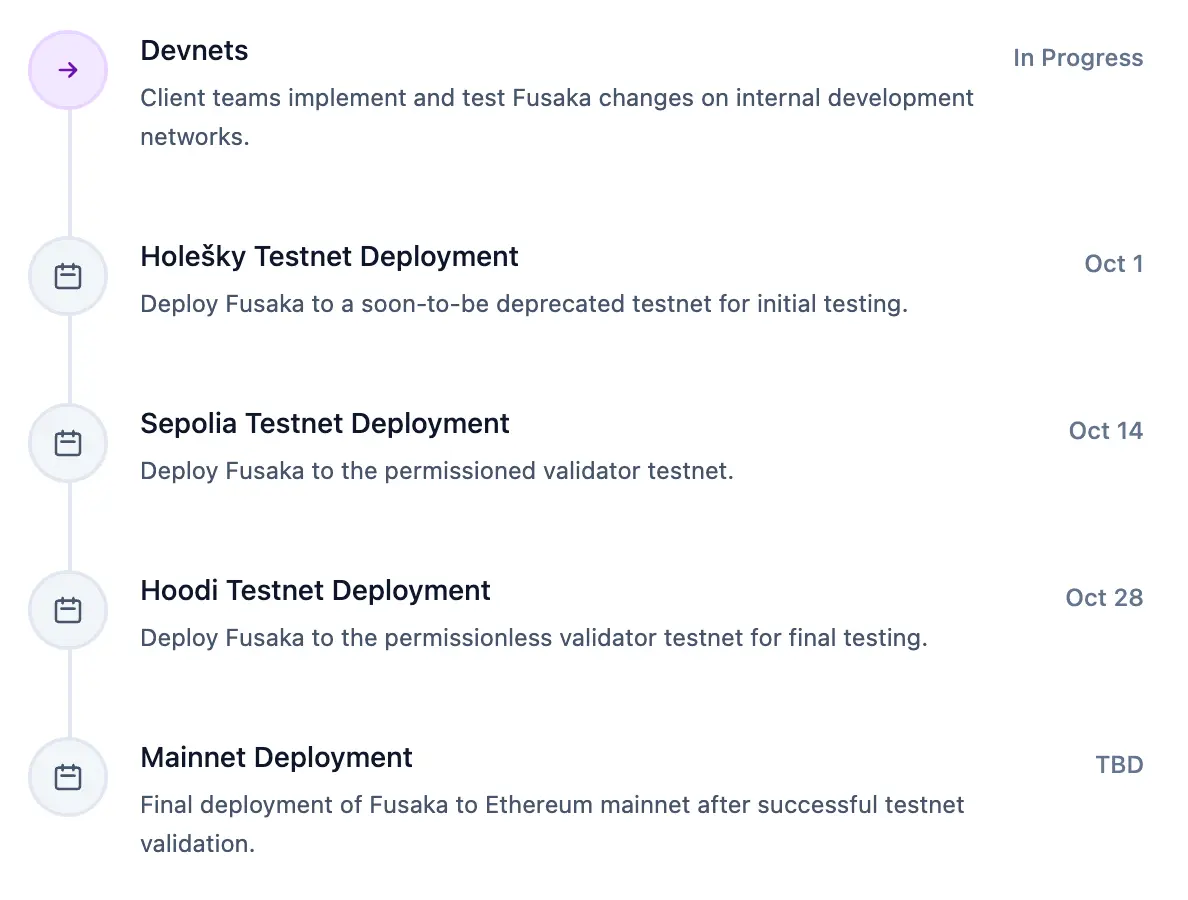
Task: Click the Devnets description about client teams
Action: [x=557, y=117]
